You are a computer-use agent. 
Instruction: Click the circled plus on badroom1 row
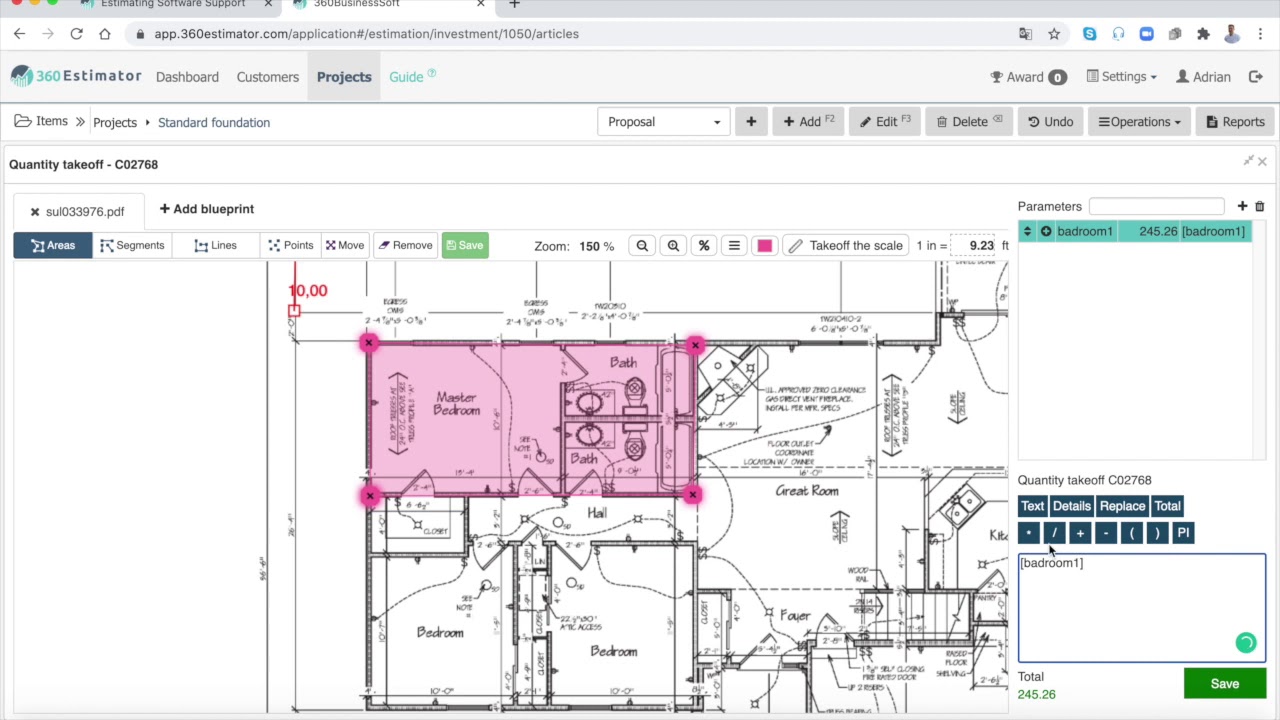(1046, 231)
